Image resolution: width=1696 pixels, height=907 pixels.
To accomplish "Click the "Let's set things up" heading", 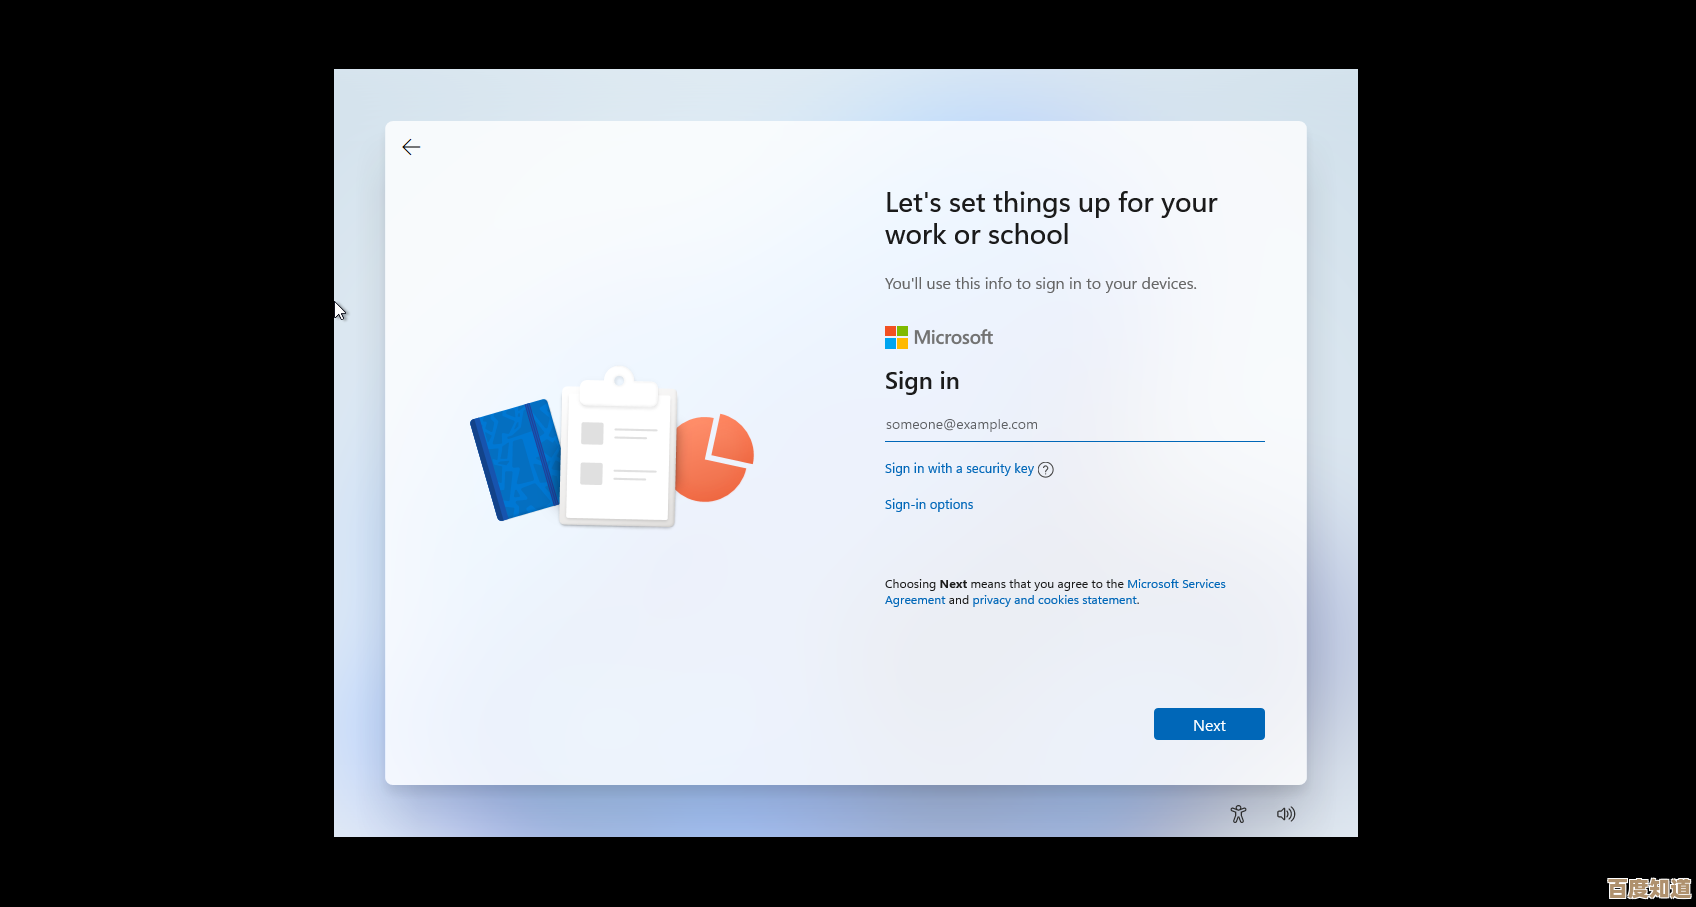I will point(1050,218).
